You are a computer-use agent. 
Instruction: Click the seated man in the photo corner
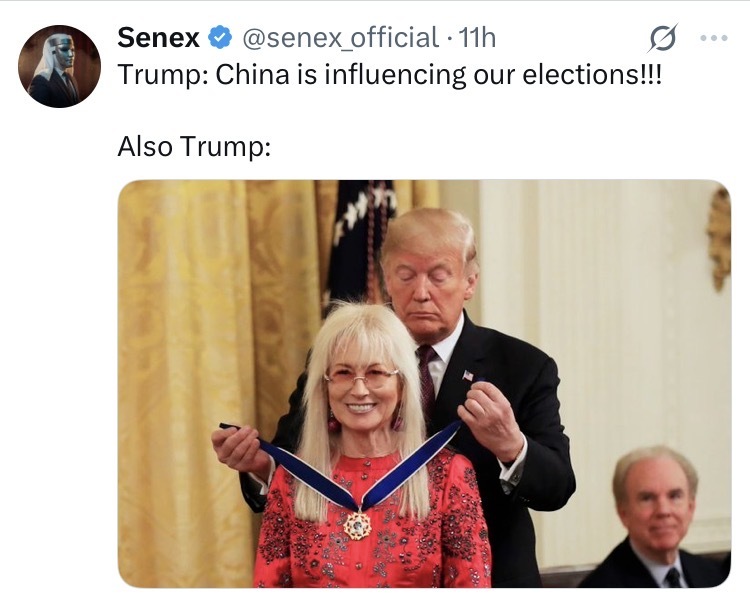pos(657,518)
